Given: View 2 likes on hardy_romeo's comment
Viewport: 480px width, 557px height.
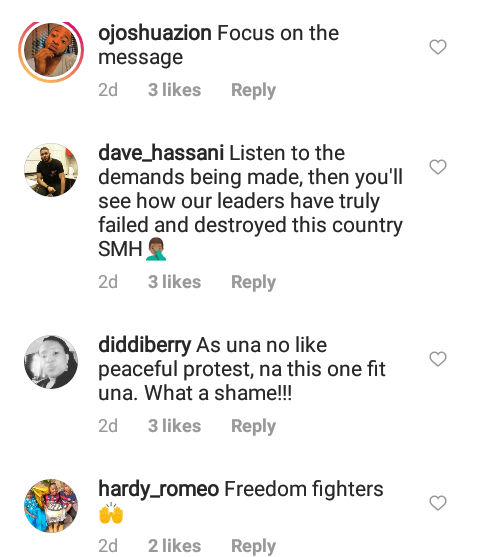Looking at the screenshot, I should (x=174, y=546).
